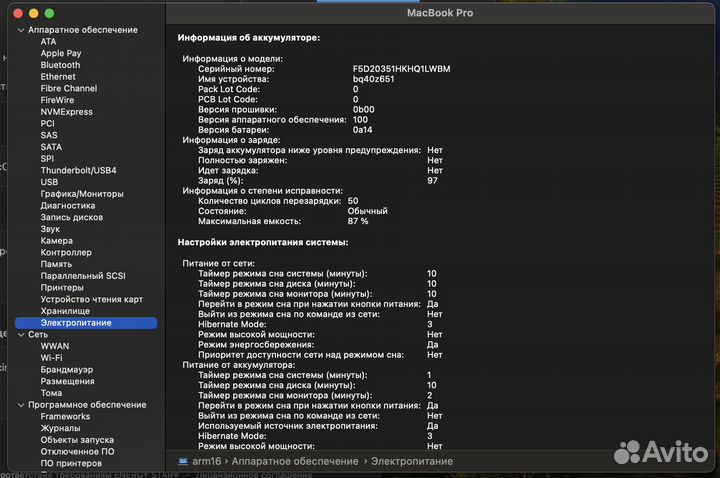The width and height of the screenshot is (720, 478).
Task: Select Принтеры entry
Action: (x=62, y=287)
